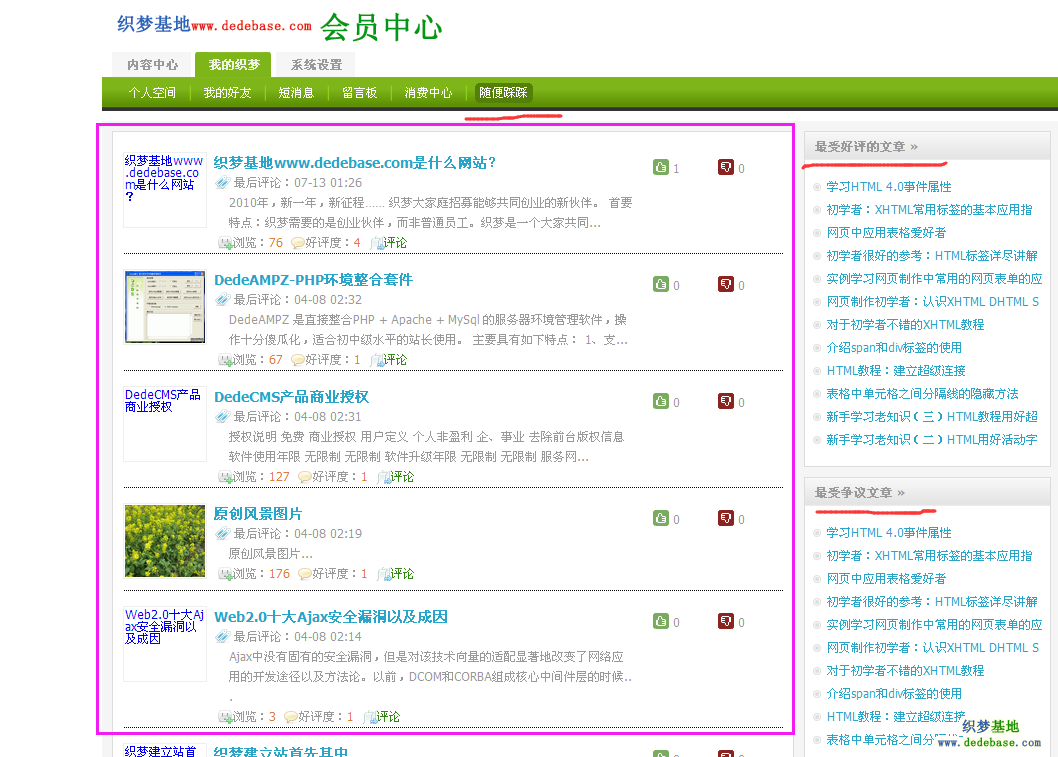Open 新手学习老知识（三）HTML教程用好超 link
This screenshot has height=757, width=1058.
pos(932,417)
